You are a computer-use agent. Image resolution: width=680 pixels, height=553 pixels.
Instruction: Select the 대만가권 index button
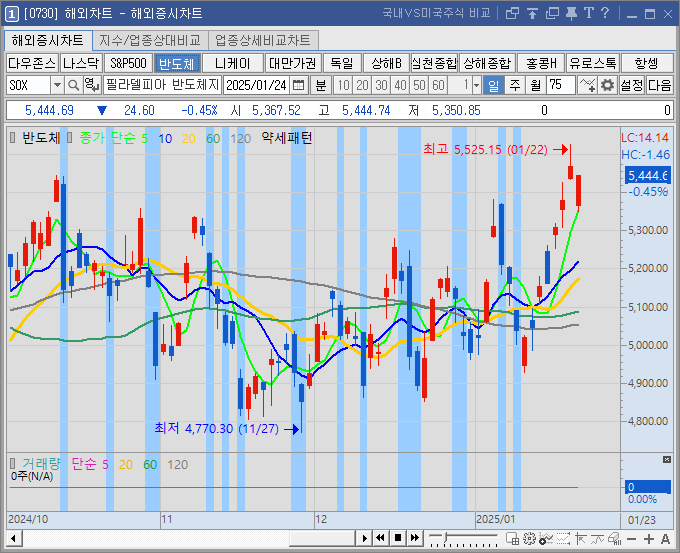point(293,63)
